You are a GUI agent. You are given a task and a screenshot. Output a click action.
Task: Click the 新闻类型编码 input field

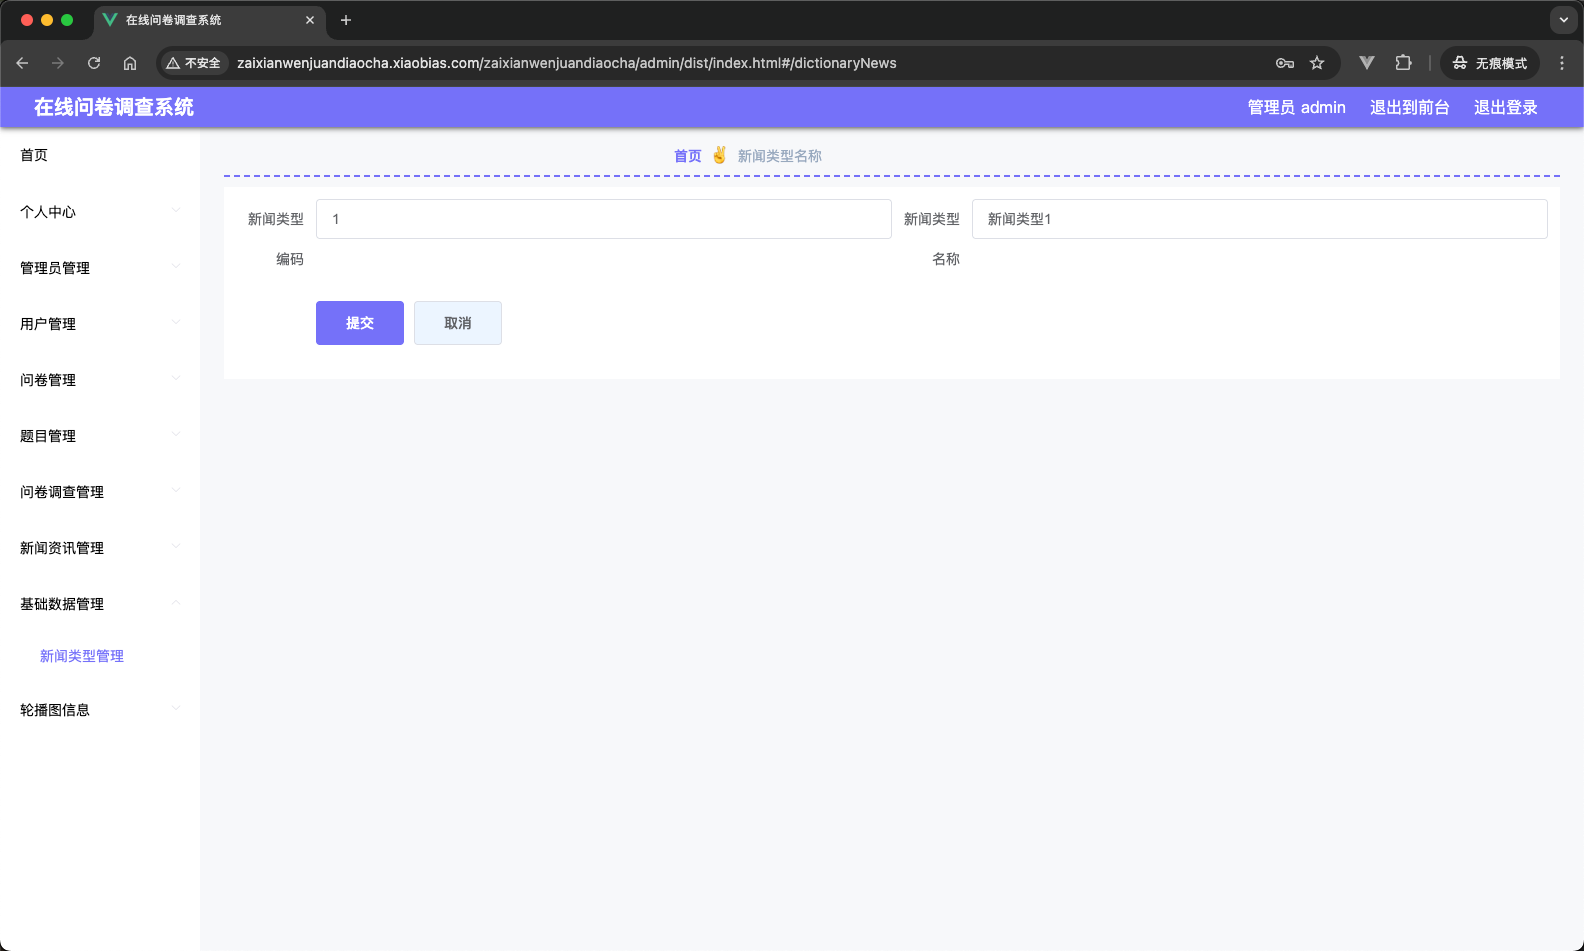603,219
